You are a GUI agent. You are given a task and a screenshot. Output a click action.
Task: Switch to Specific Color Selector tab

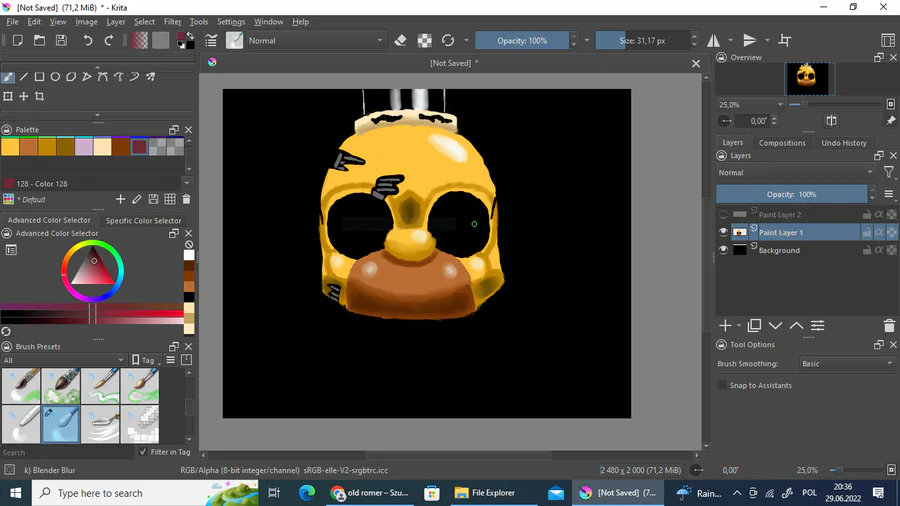pos(143,220)
